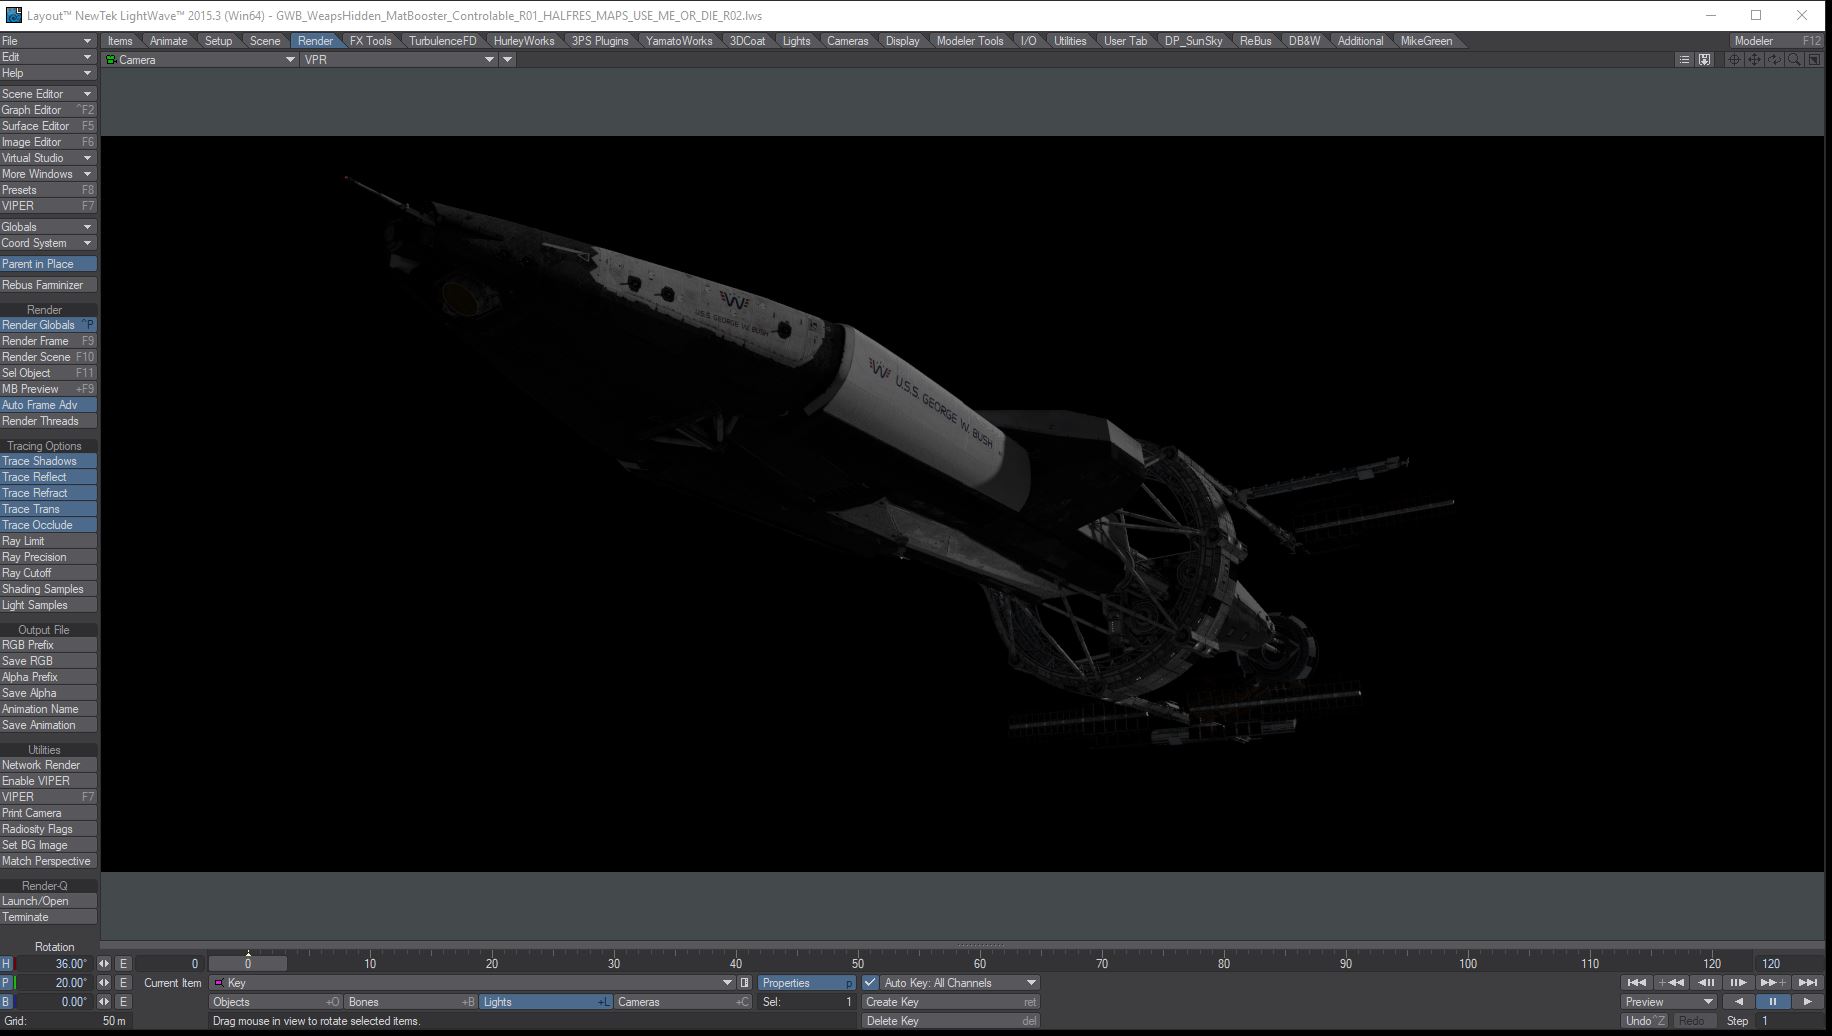
Task: Click the viewport rotate icon
Action: click(x=1773, y=60)
